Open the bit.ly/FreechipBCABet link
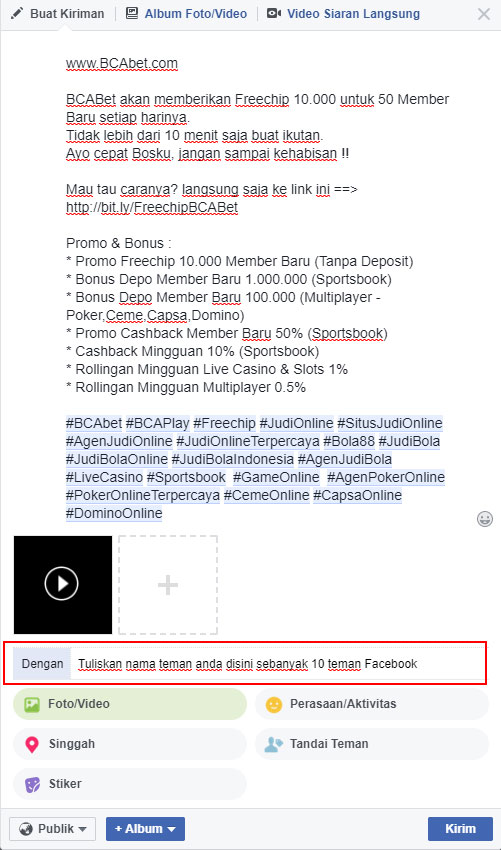Image resolution: width=501 pixels, height=850 pixels. pyautogui.click(x=152, y=208)
